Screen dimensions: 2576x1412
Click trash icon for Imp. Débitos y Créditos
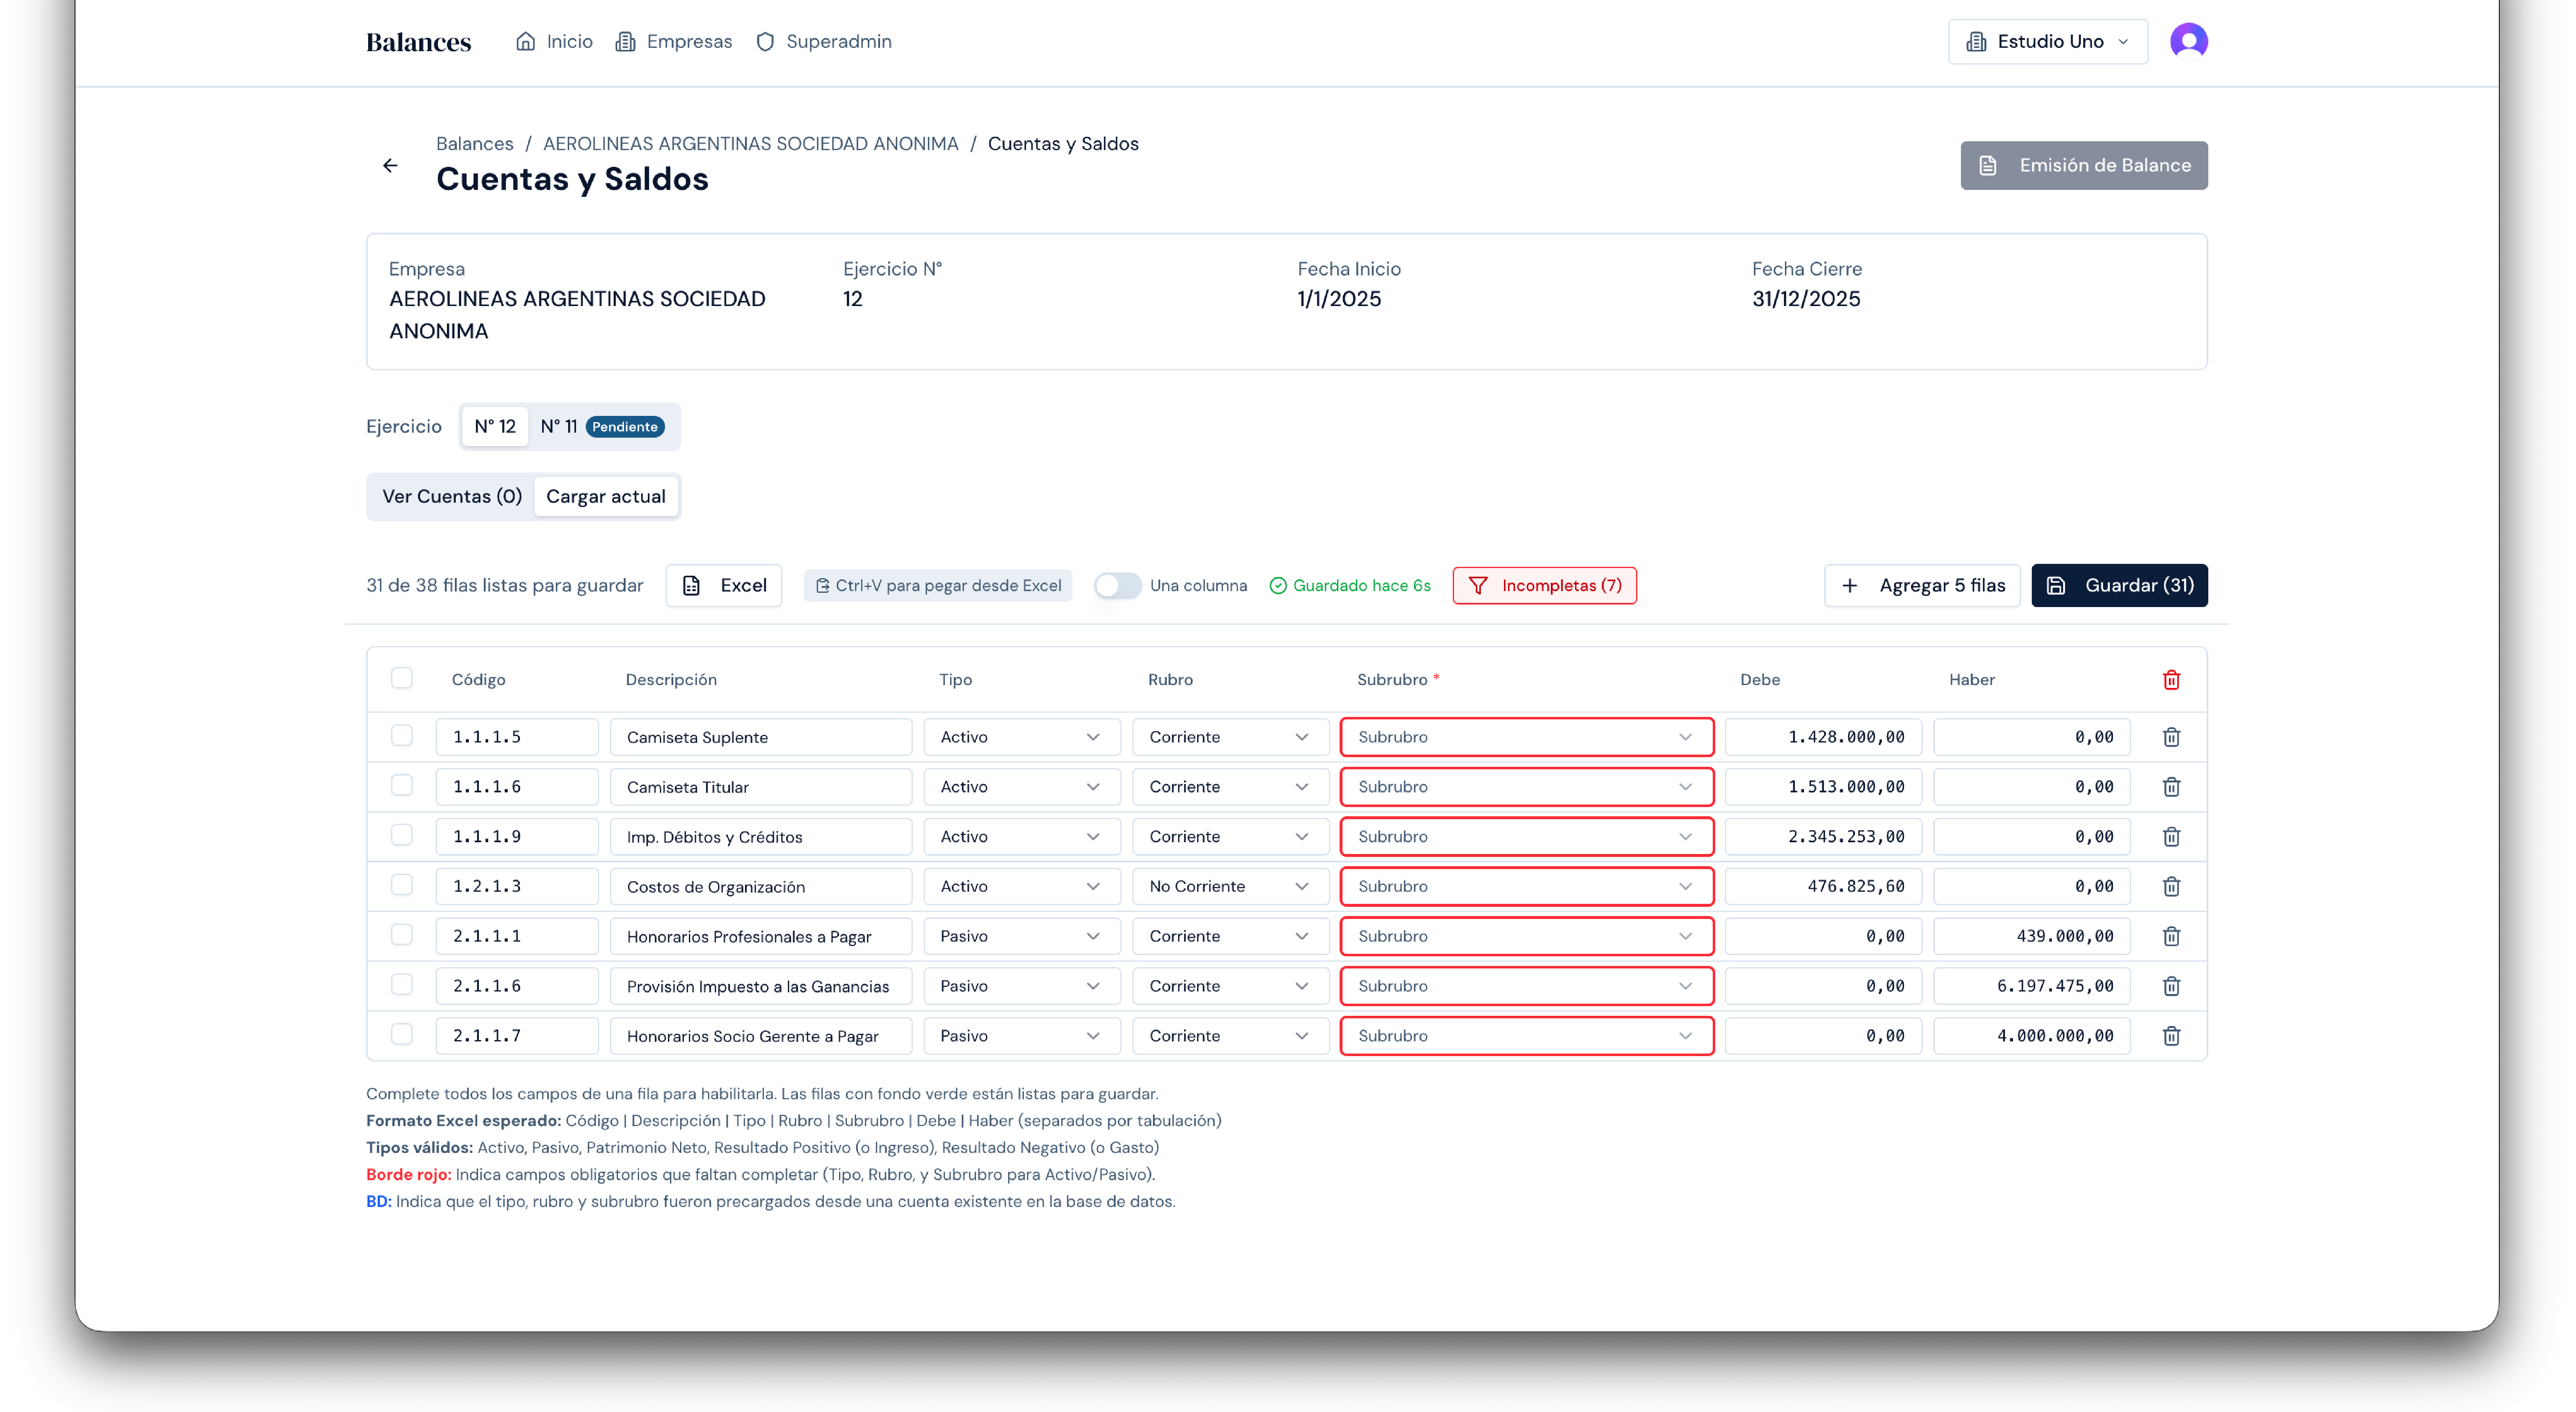point(2171,837)
